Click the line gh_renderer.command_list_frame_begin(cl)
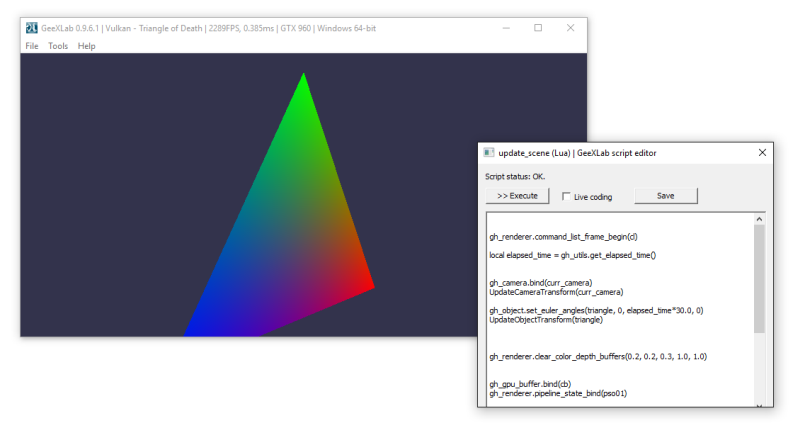Screen dimensions: 800x428 click(563, 237)
